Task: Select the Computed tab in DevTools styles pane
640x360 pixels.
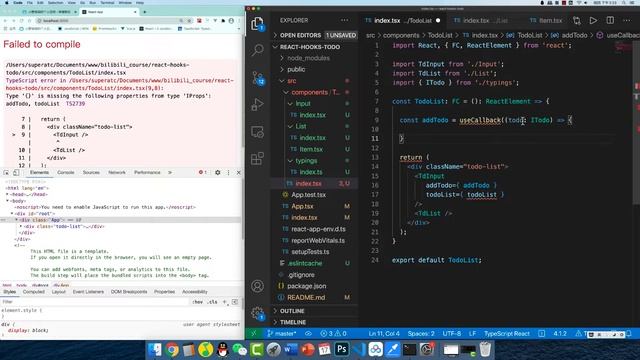Action: coord(33,292)
